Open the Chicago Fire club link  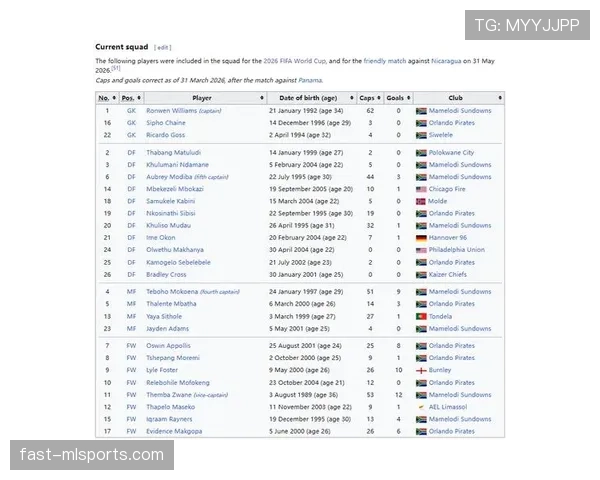pyautogui.click(x=447, y=189)
